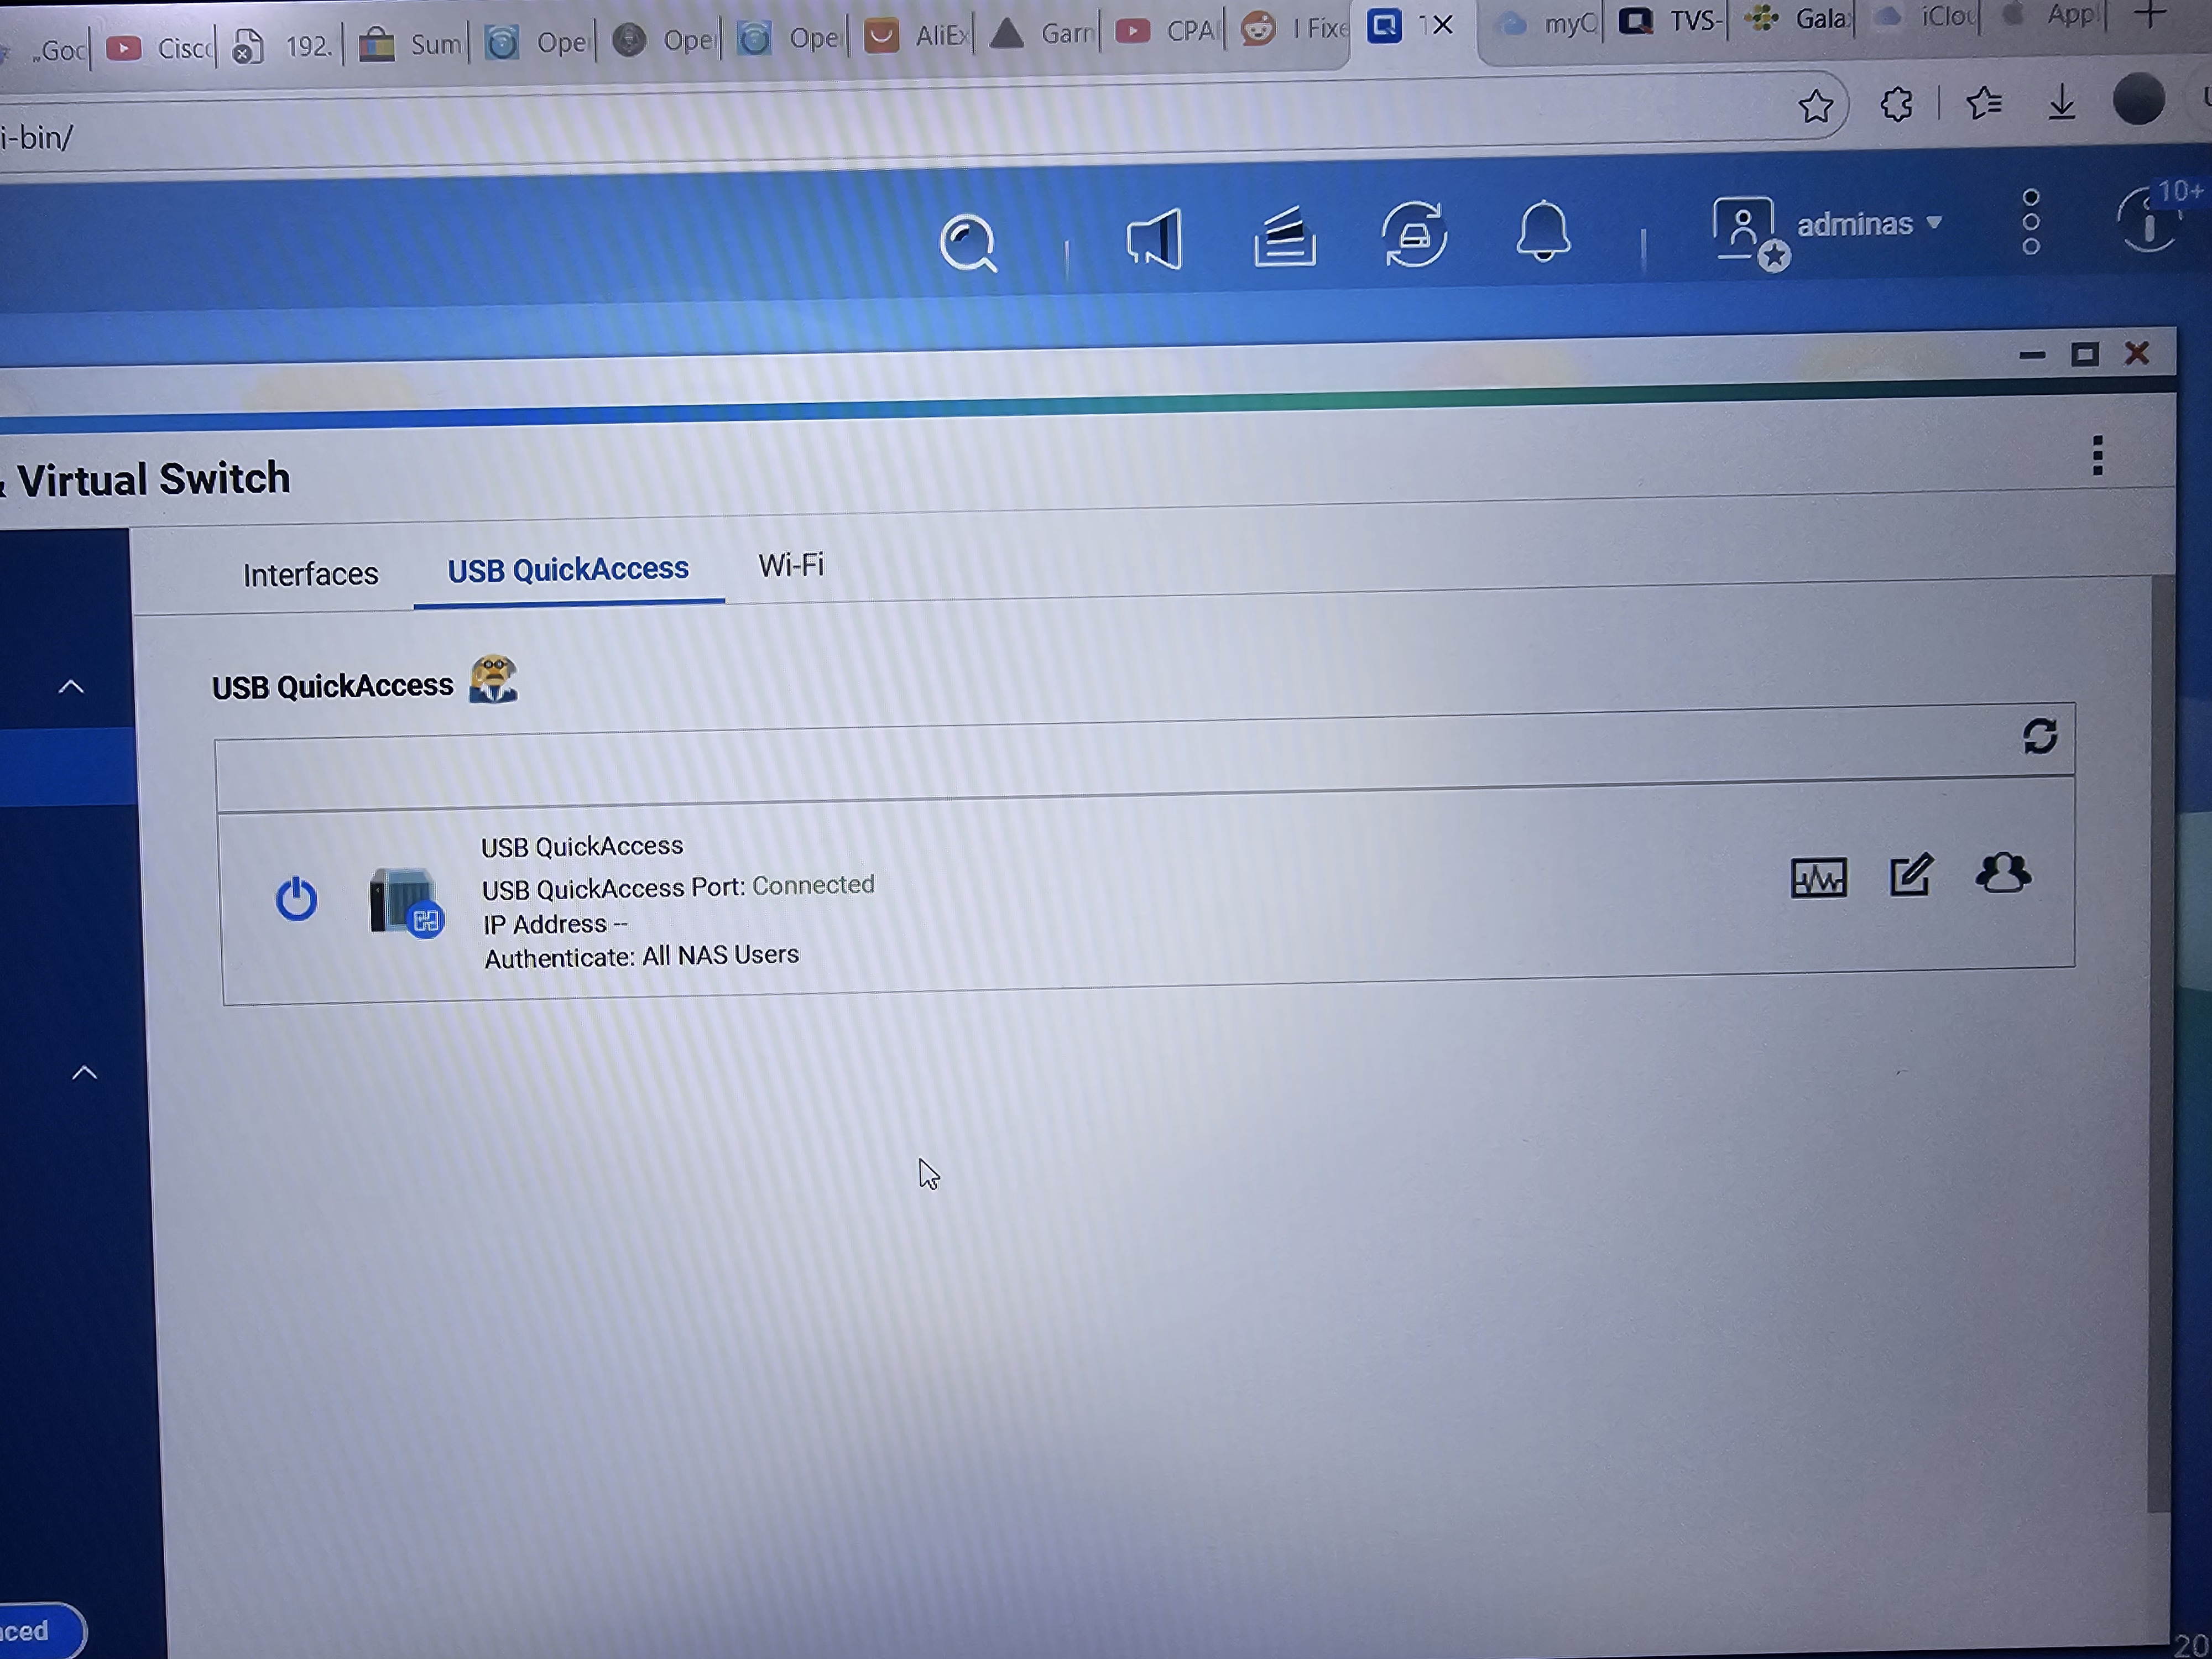Toggle the USB QuickAccess power button
The image size is (2212, 1659).
(296, 898)
